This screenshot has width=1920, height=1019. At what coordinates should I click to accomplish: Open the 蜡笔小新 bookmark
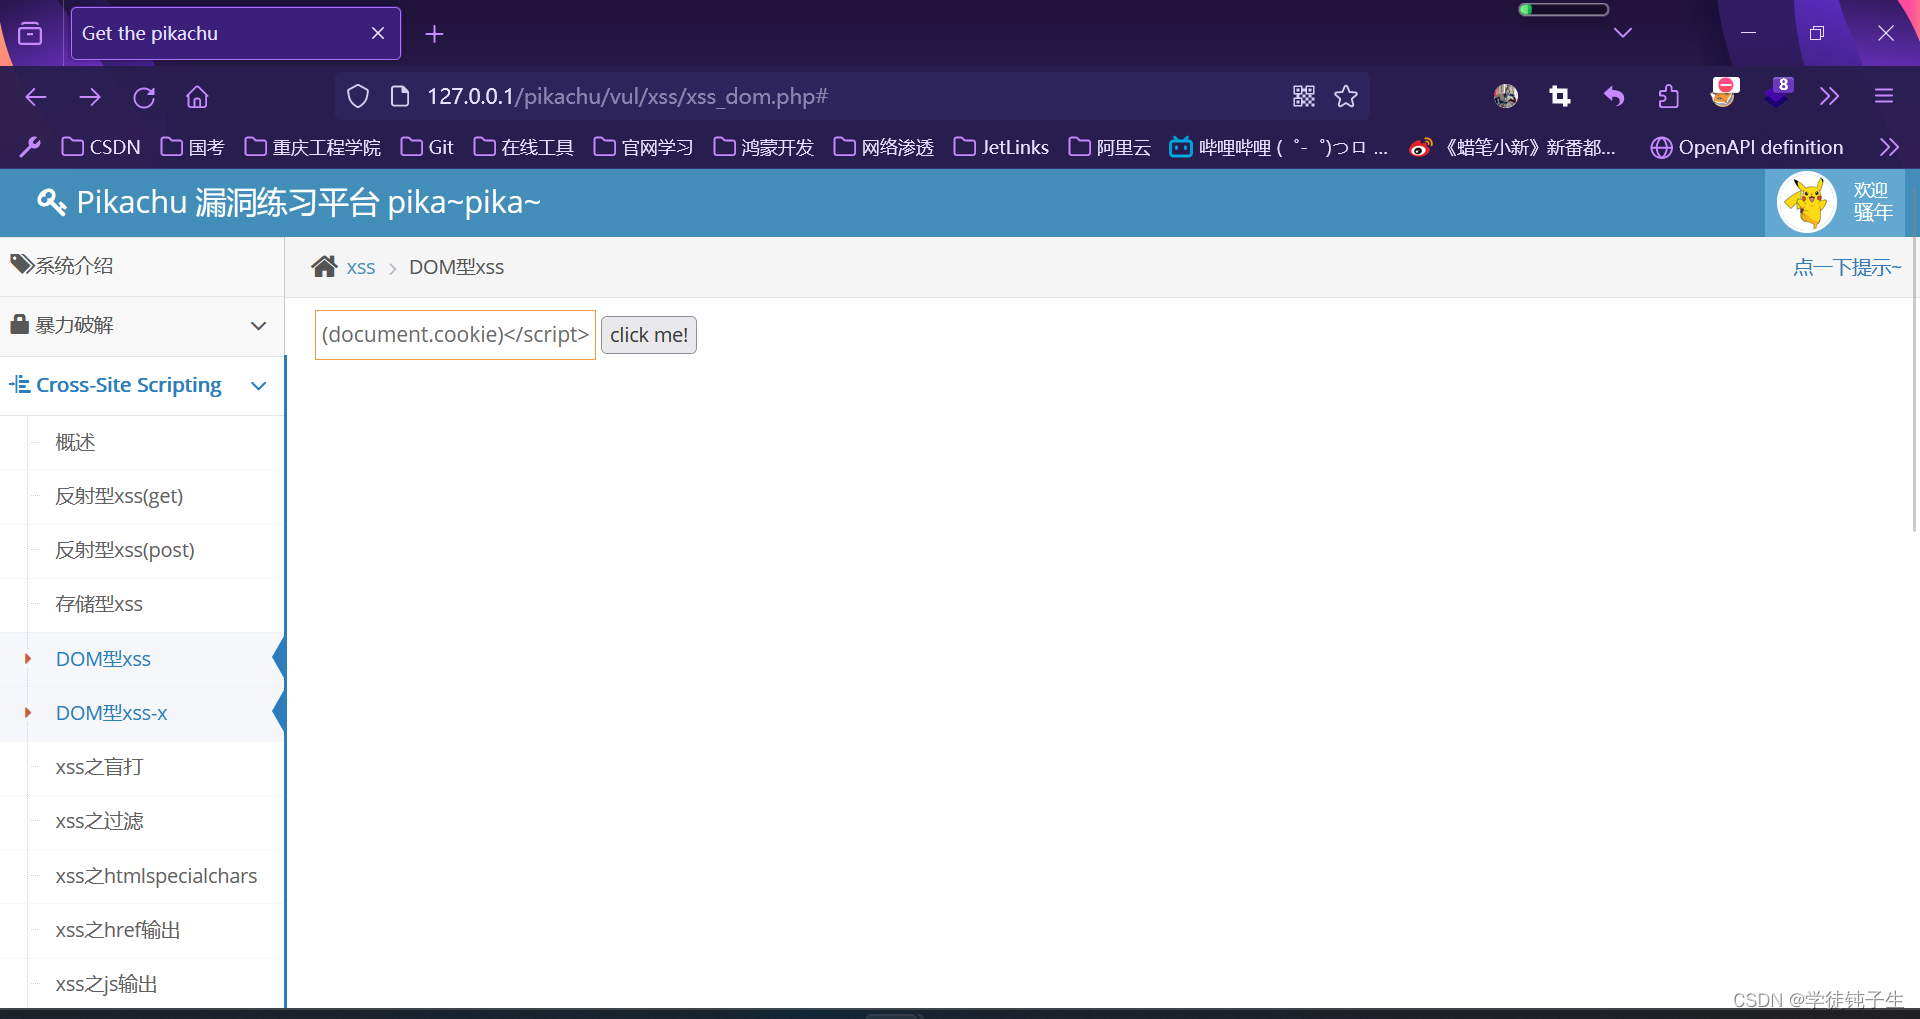(x=1512, y=147)
